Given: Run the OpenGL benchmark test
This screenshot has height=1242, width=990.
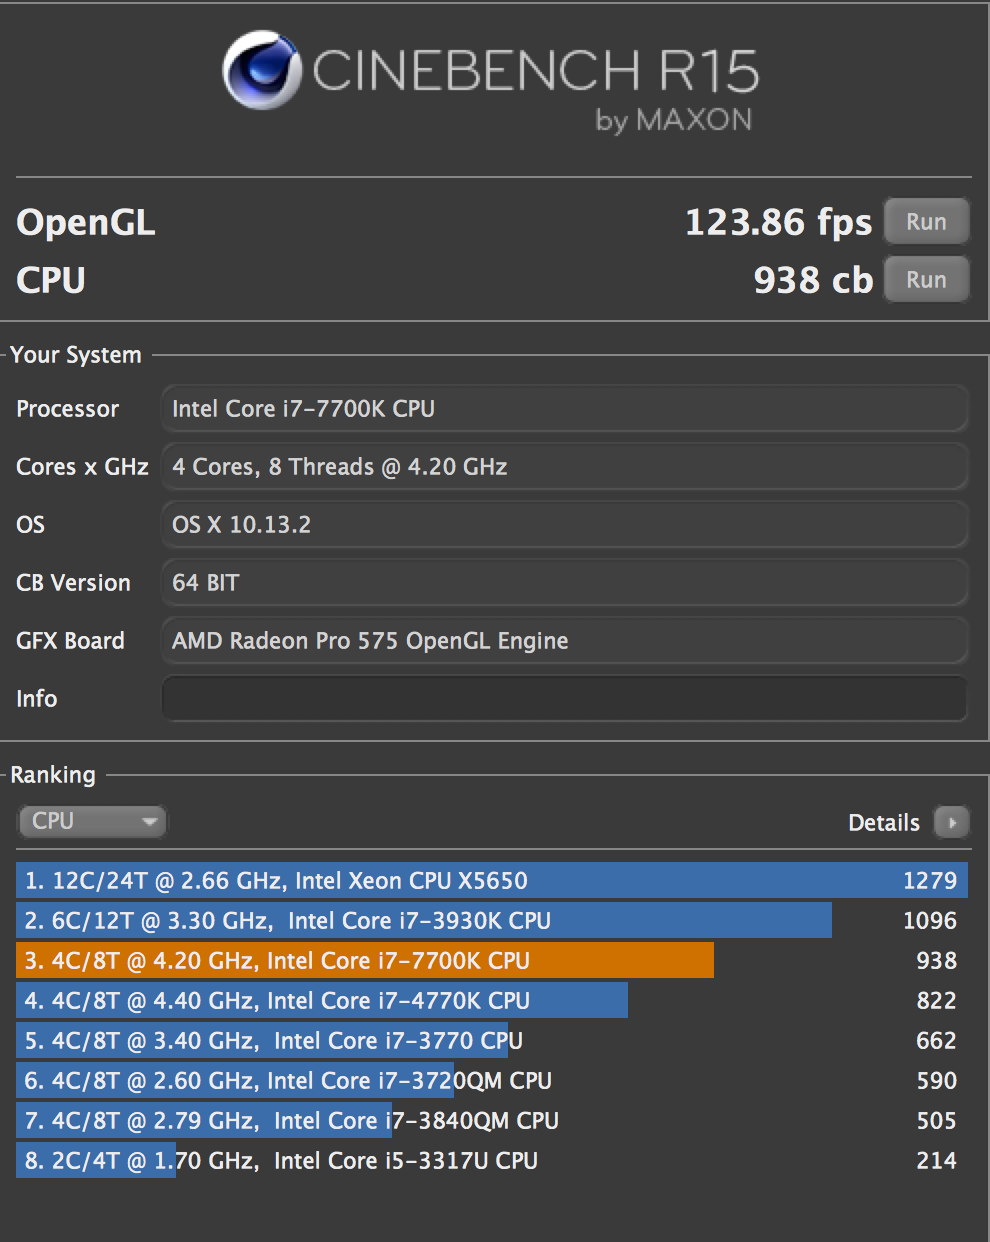Looking at the screenshot, I should pos(926,222).
